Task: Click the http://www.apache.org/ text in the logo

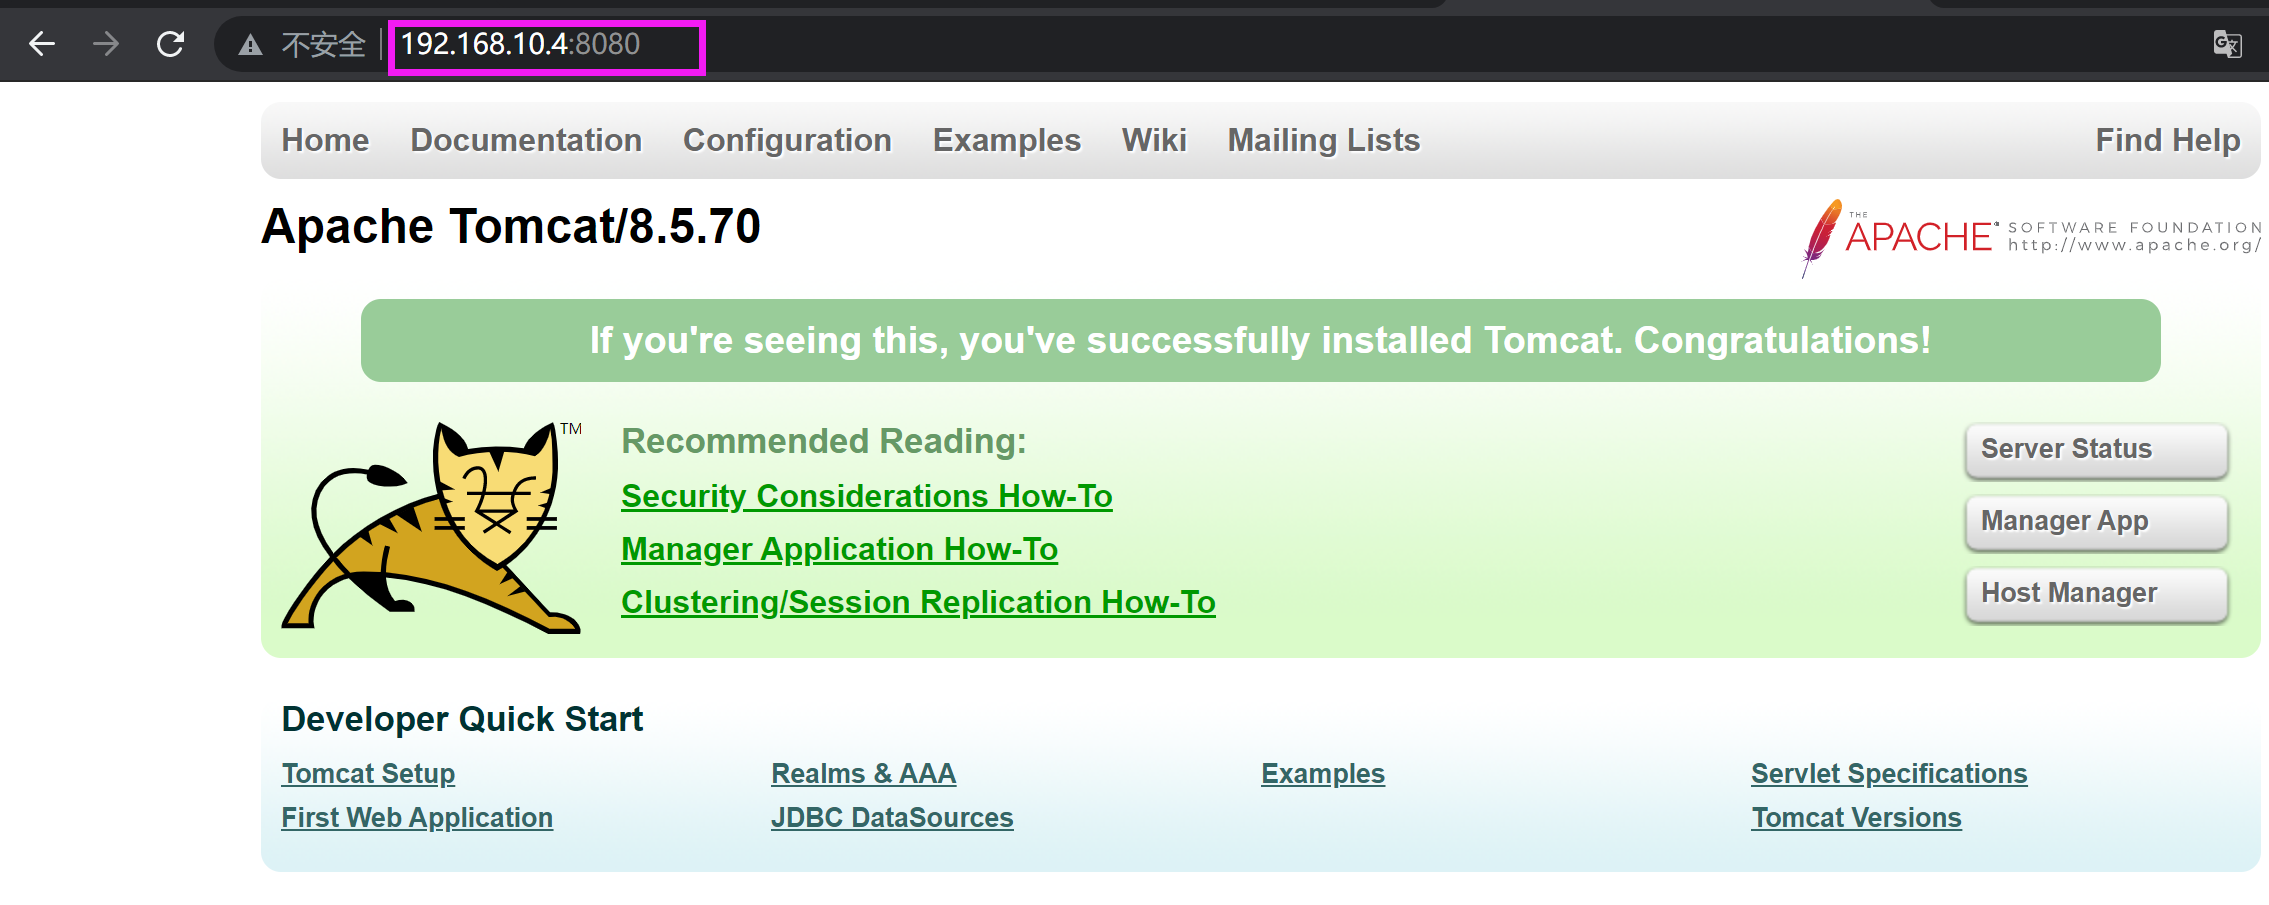Action: pos(2134,245)
